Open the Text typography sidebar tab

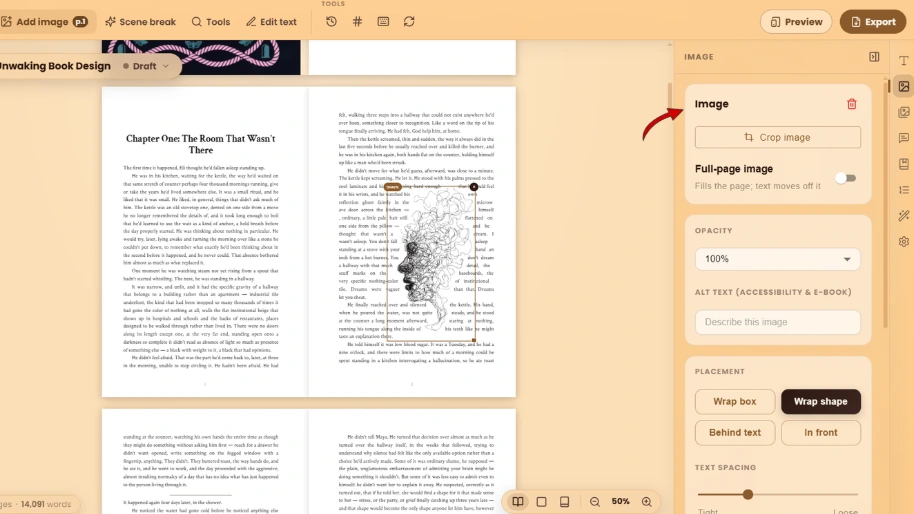pos(904,61)
